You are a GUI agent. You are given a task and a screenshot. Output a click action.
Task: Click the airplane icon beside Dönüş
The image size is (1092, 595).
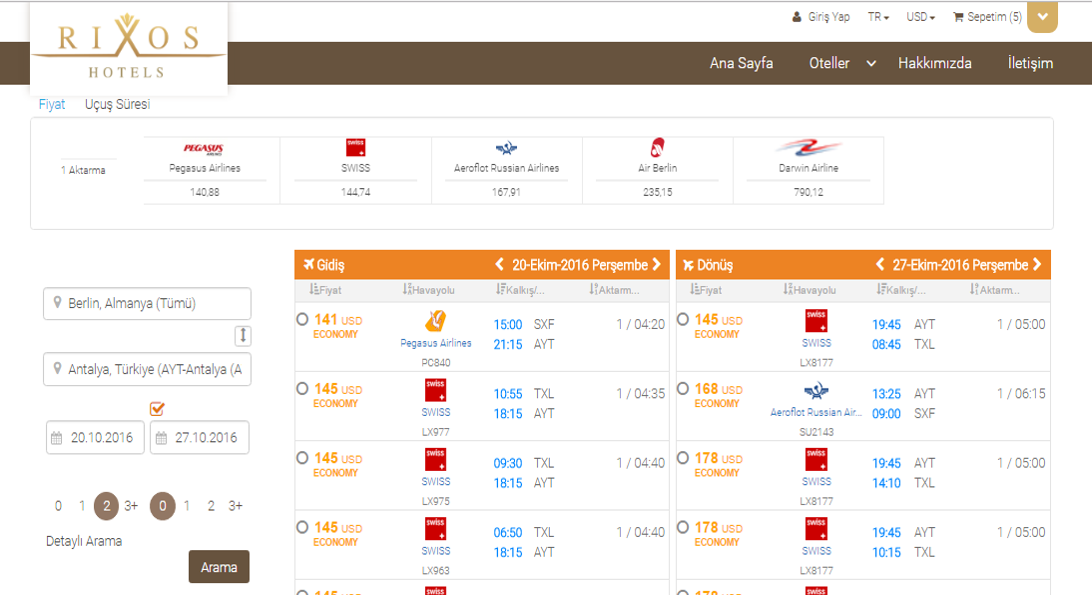pyautogui.click(x=688, y=265)
